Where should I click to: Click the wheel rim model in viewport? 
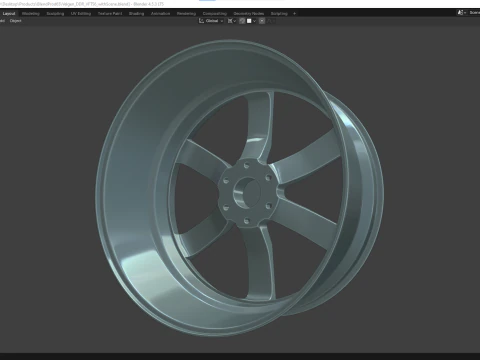point(133,200)
